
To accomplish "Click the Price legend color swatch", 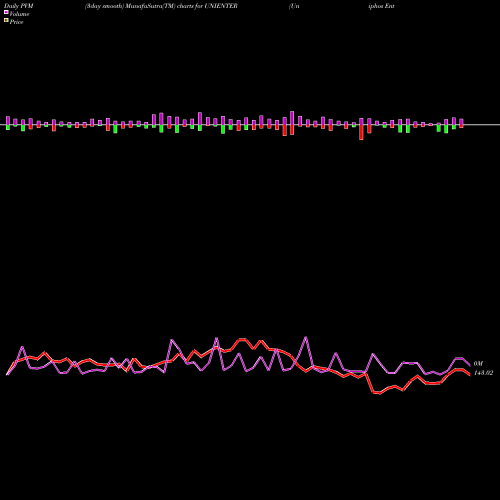I will [6, 21].
